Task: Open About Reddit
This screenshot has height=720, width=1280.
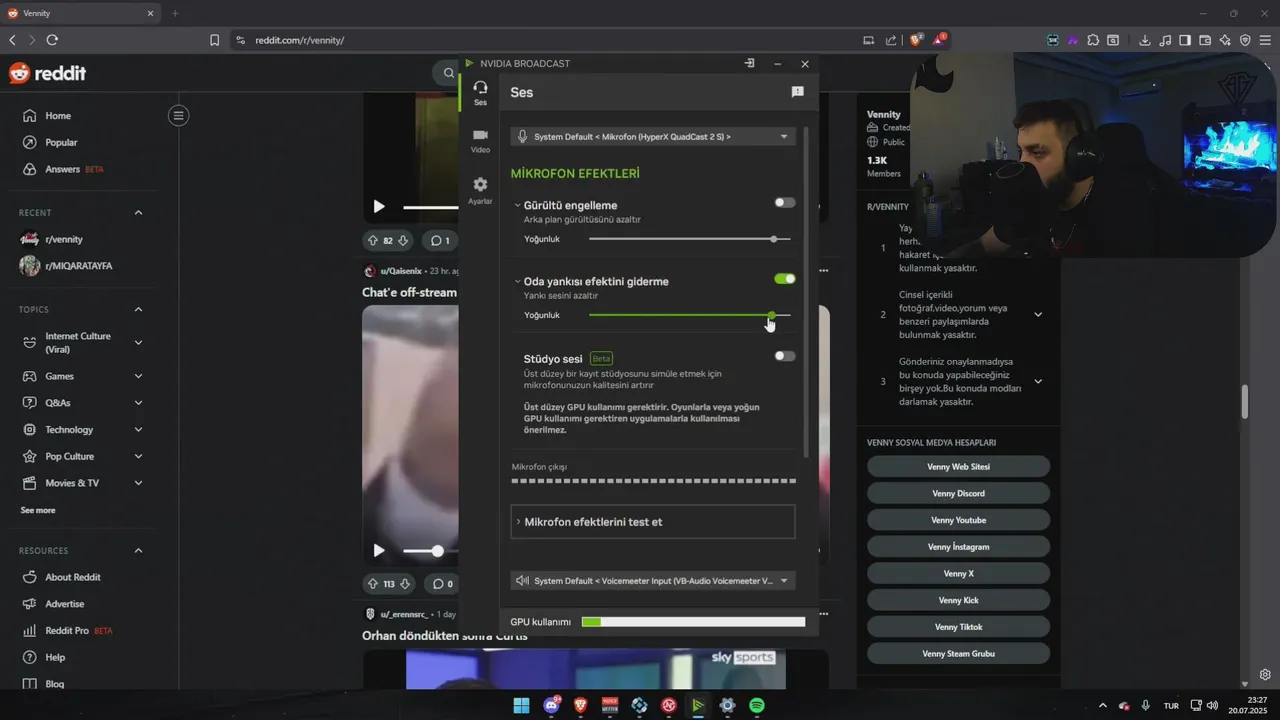Action: point(73,577)
